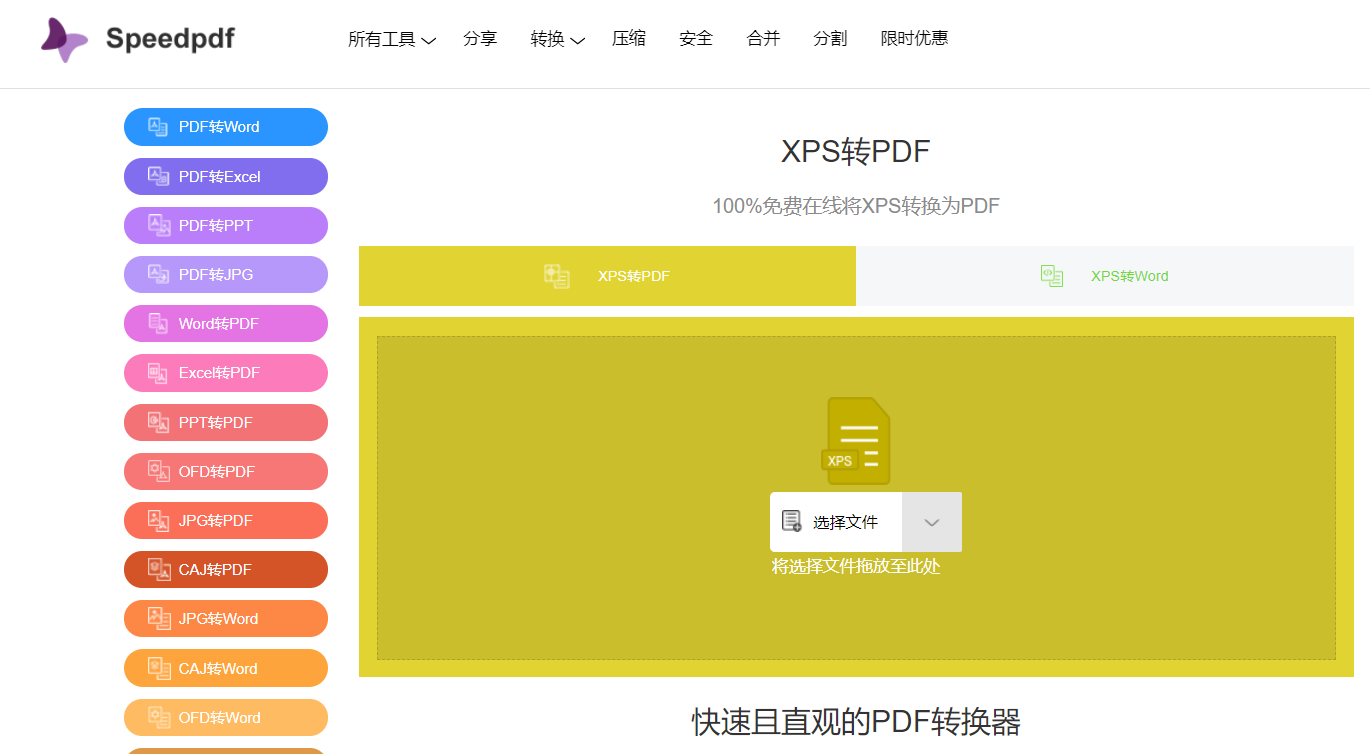Click the large XPS file icon
Viewport: 1370px width, 754px height.
click(856, 441)
